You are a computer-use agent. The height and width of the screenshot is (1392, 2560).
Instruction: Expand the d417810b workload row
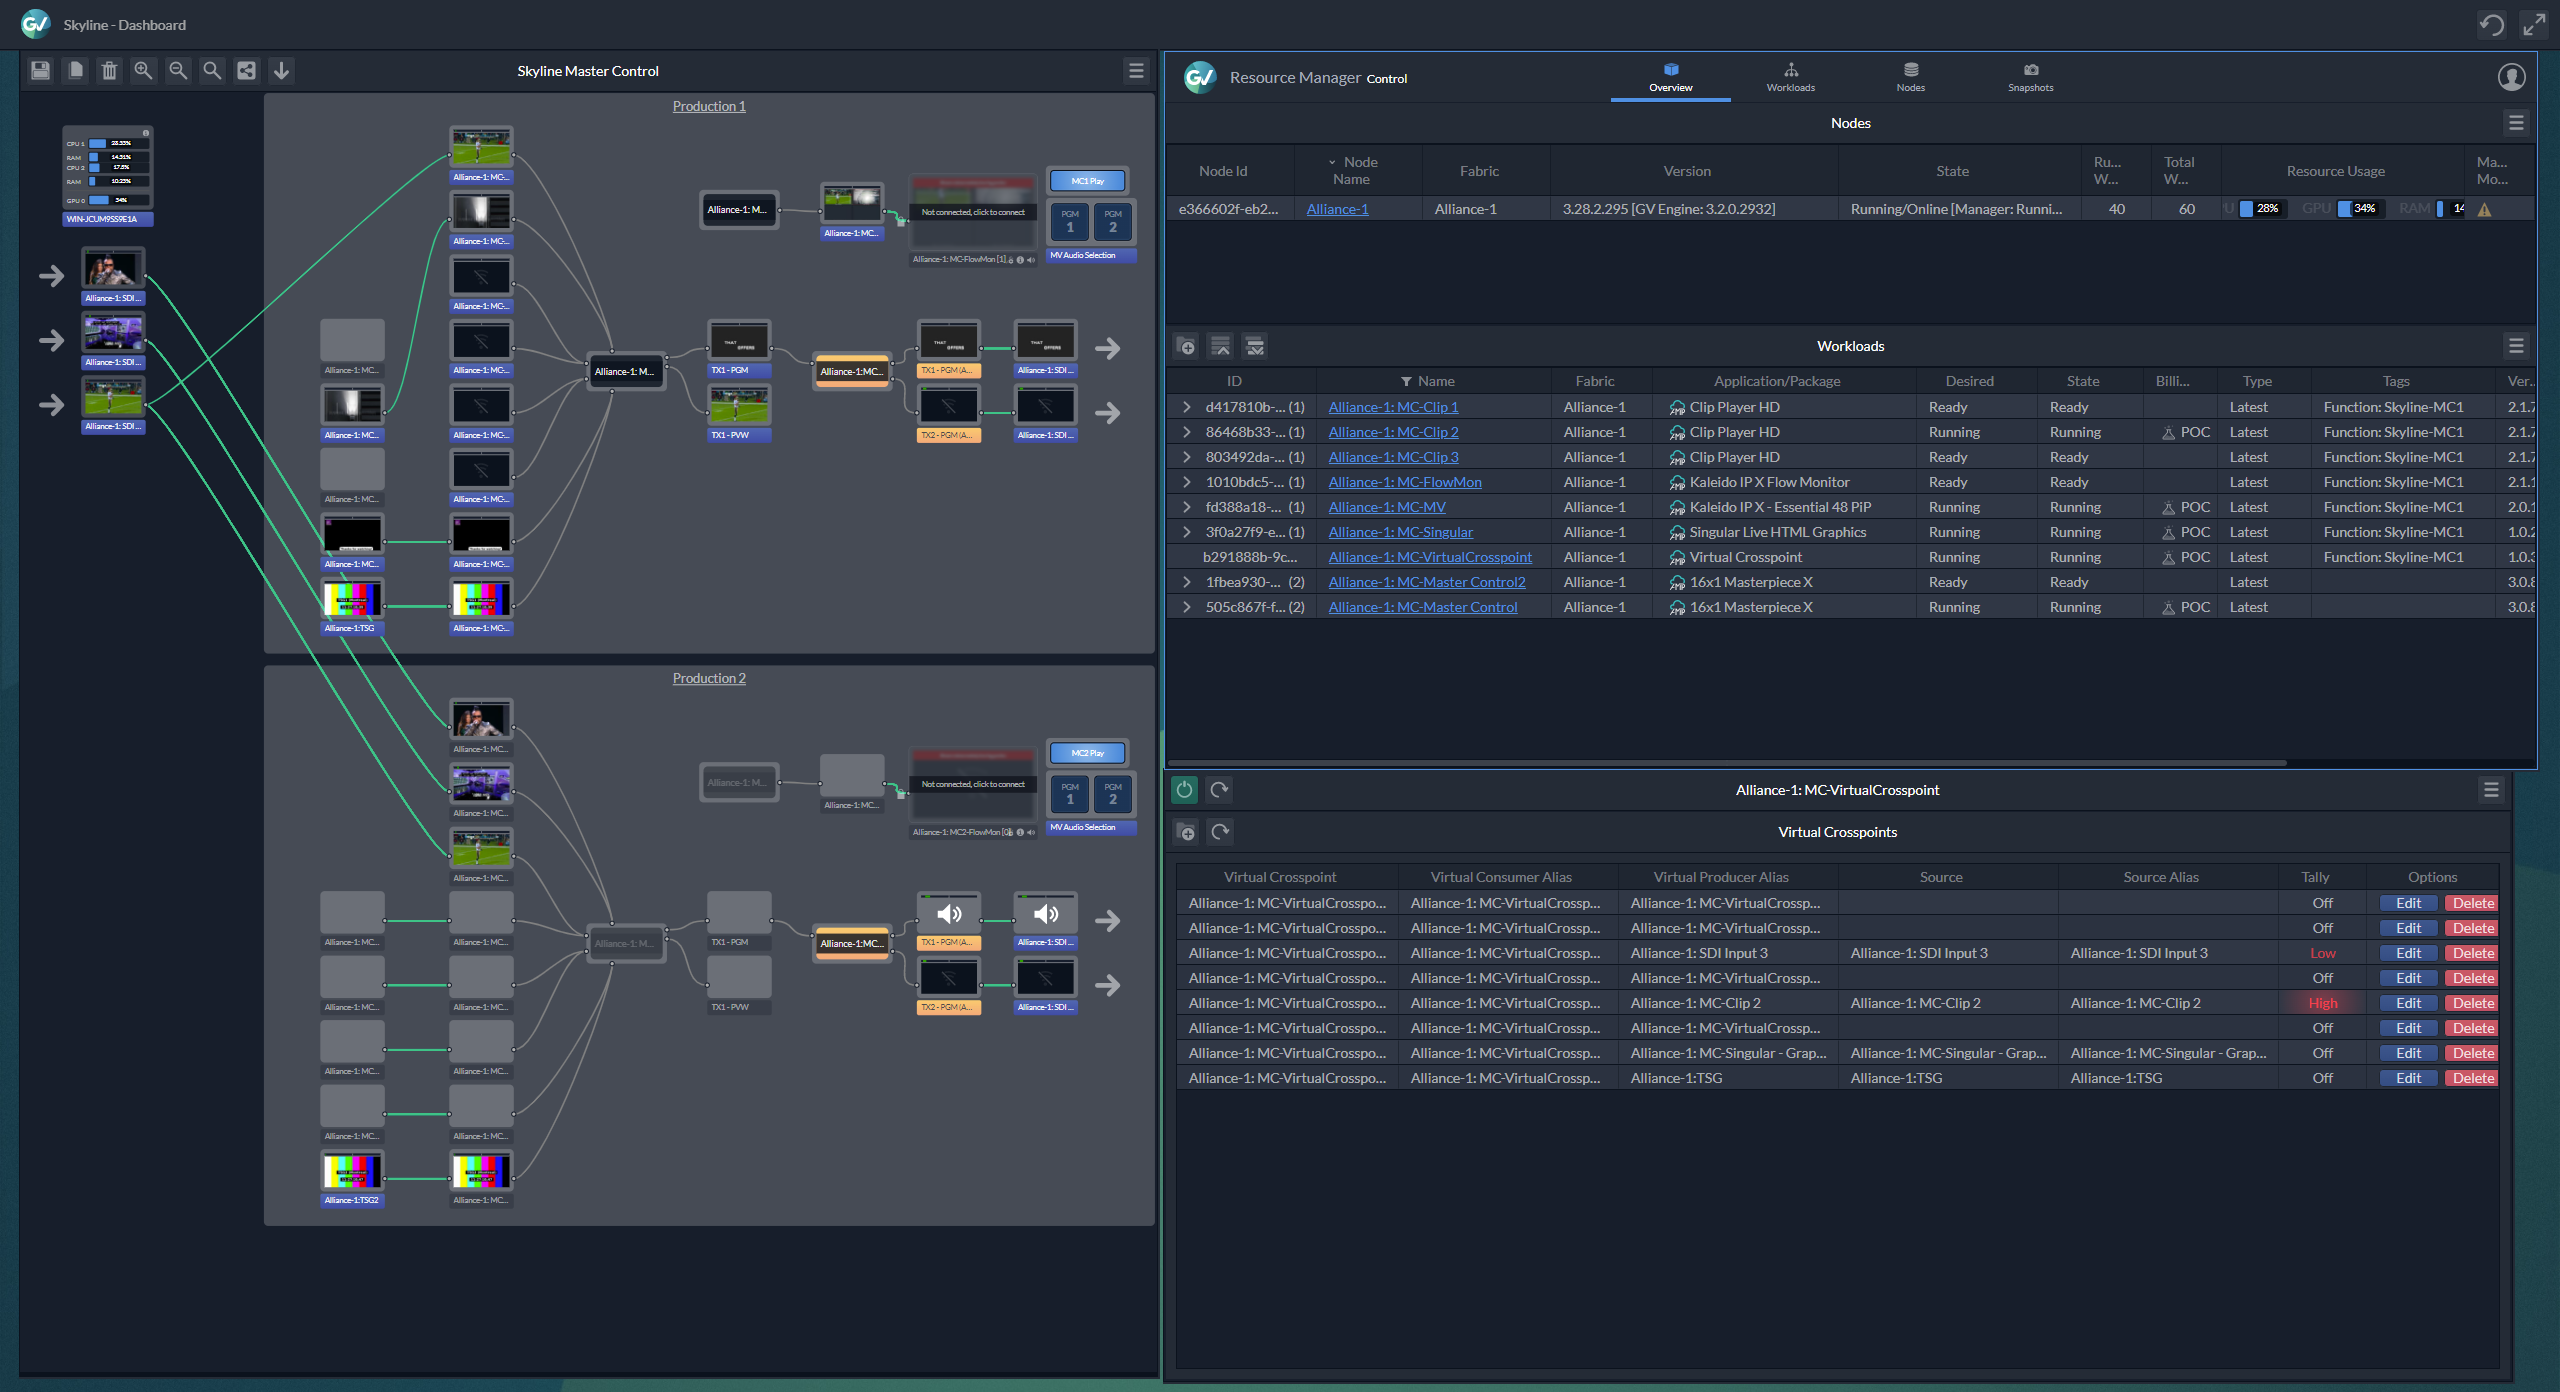click(1187, 407)
